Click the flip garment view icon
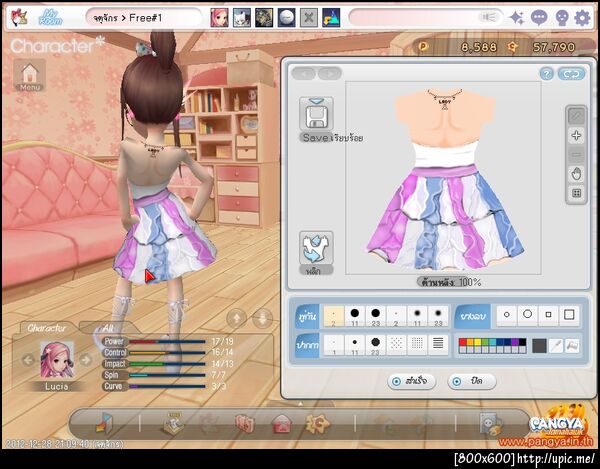Image resolution: width=600 pixels, height=469 pixels. click(x=316, y=247)
